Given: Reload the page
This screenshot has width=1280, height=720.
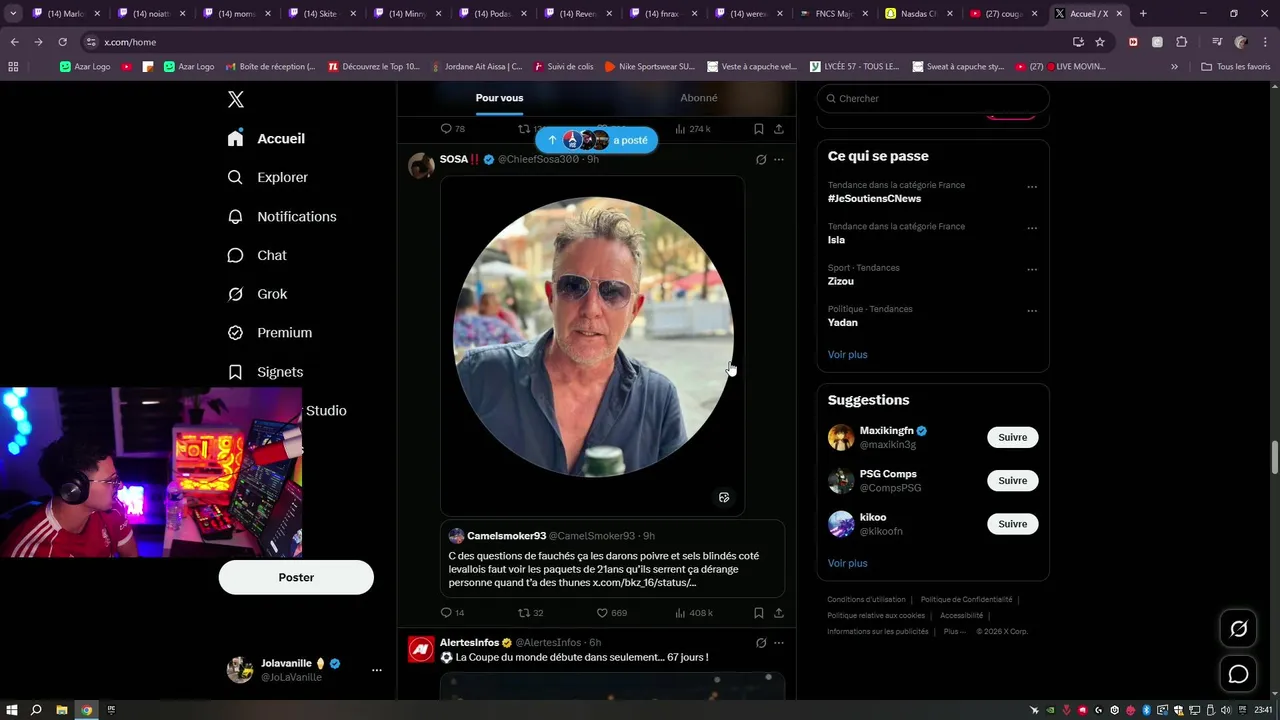Looking at the screenshot, I should 62,42.
